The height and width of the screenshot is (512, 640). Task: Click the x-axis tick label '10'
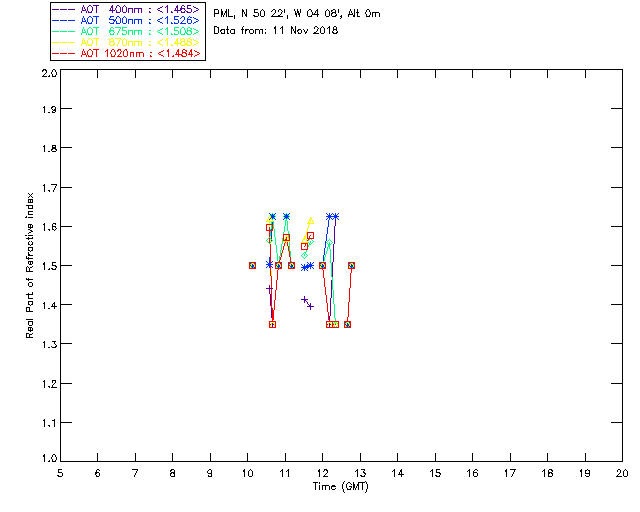(248, 473)
